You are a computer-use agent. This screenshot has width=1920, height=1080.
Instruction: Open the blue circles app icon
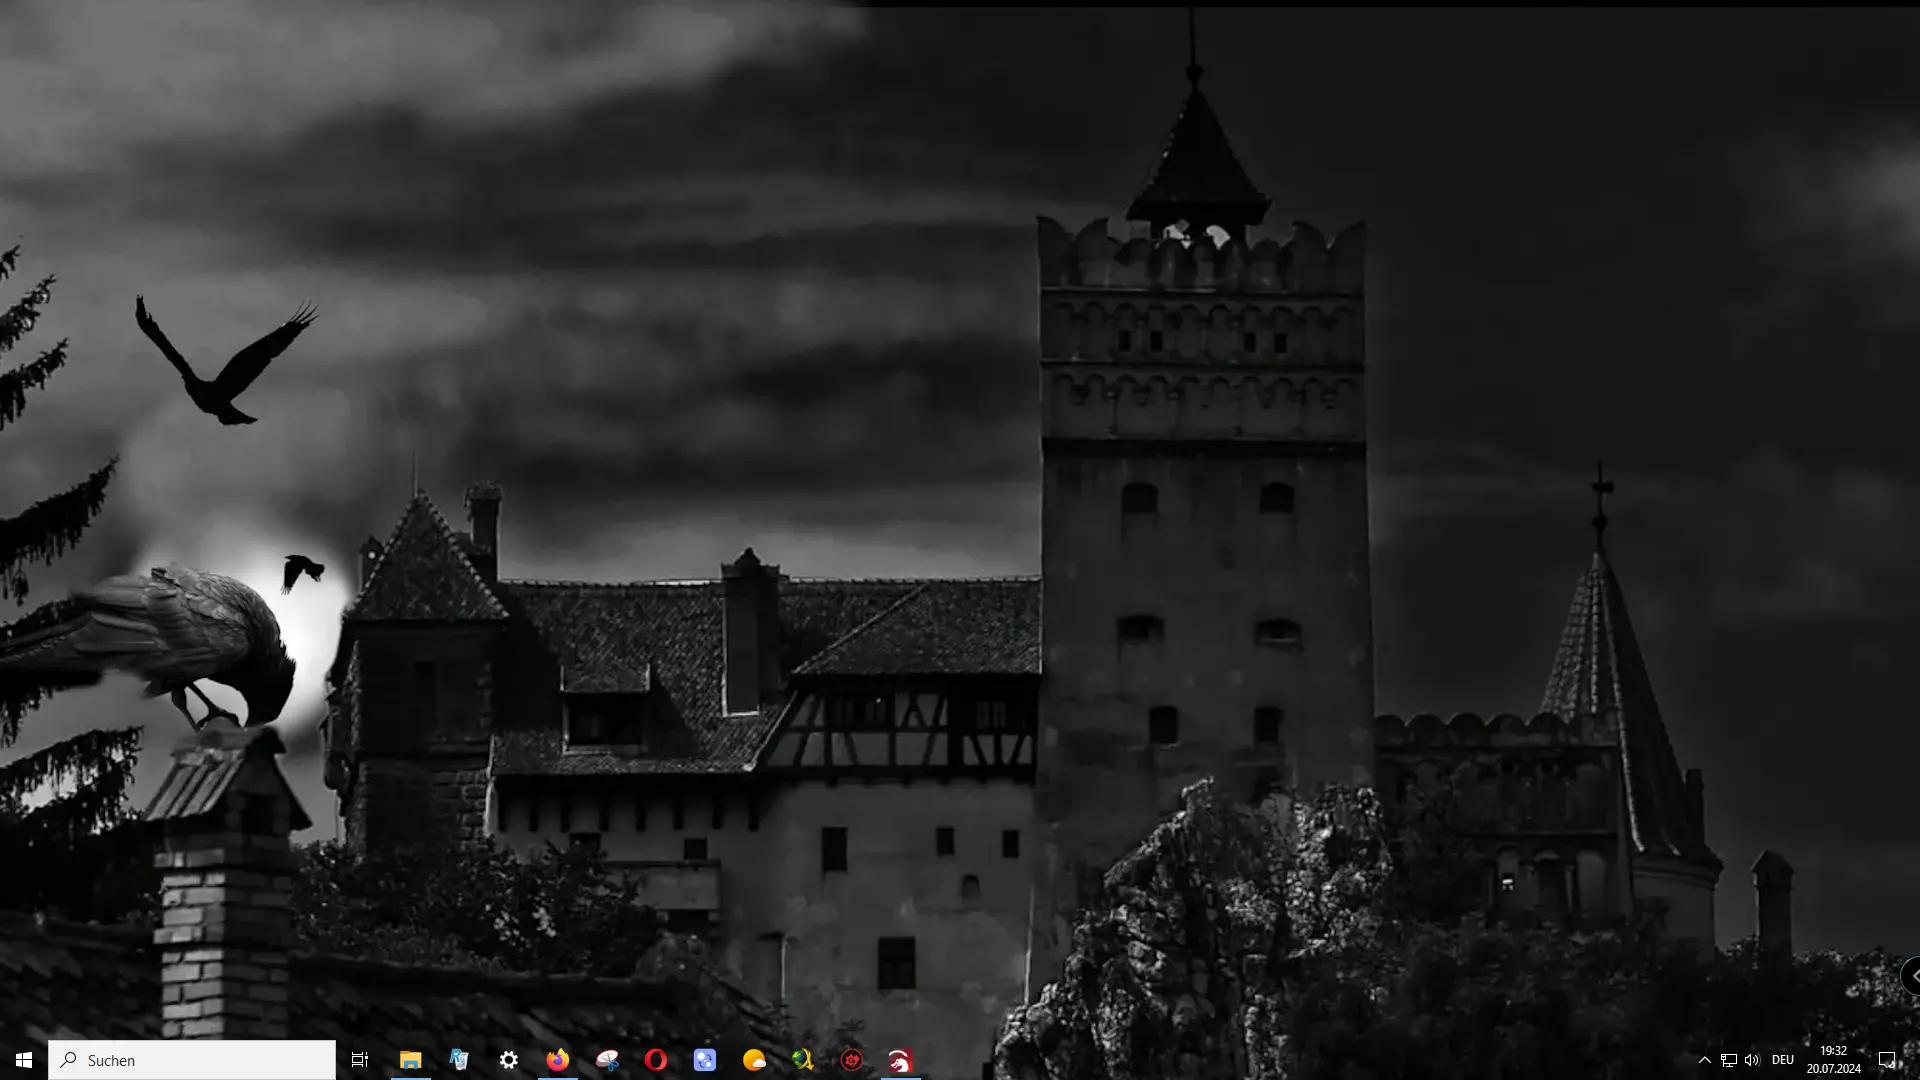[x=705, y=1060]
